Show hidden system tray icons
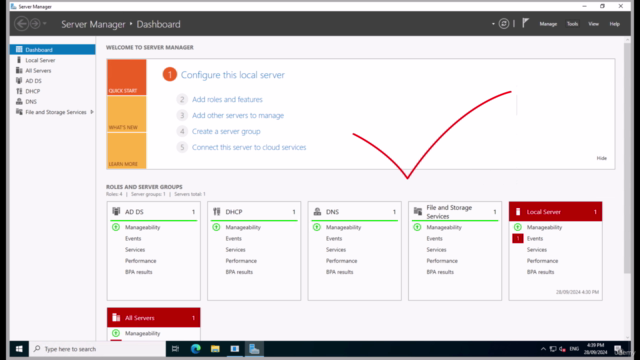The image size is (640, 360). (543, 349)
